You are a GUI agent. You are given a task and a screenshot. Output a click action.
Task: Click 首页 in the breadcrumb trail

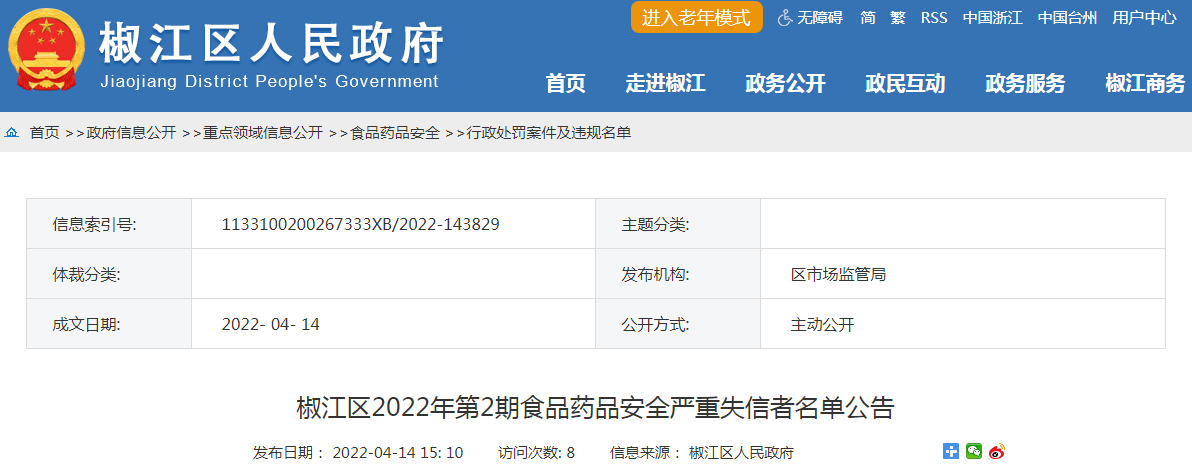[44, 133]
